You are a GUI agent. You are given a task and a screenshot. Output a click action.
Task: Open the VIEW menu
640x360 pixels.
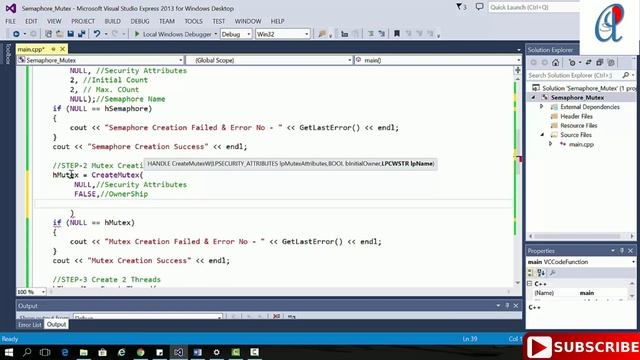pyautogui.click(x=54, y=21)
